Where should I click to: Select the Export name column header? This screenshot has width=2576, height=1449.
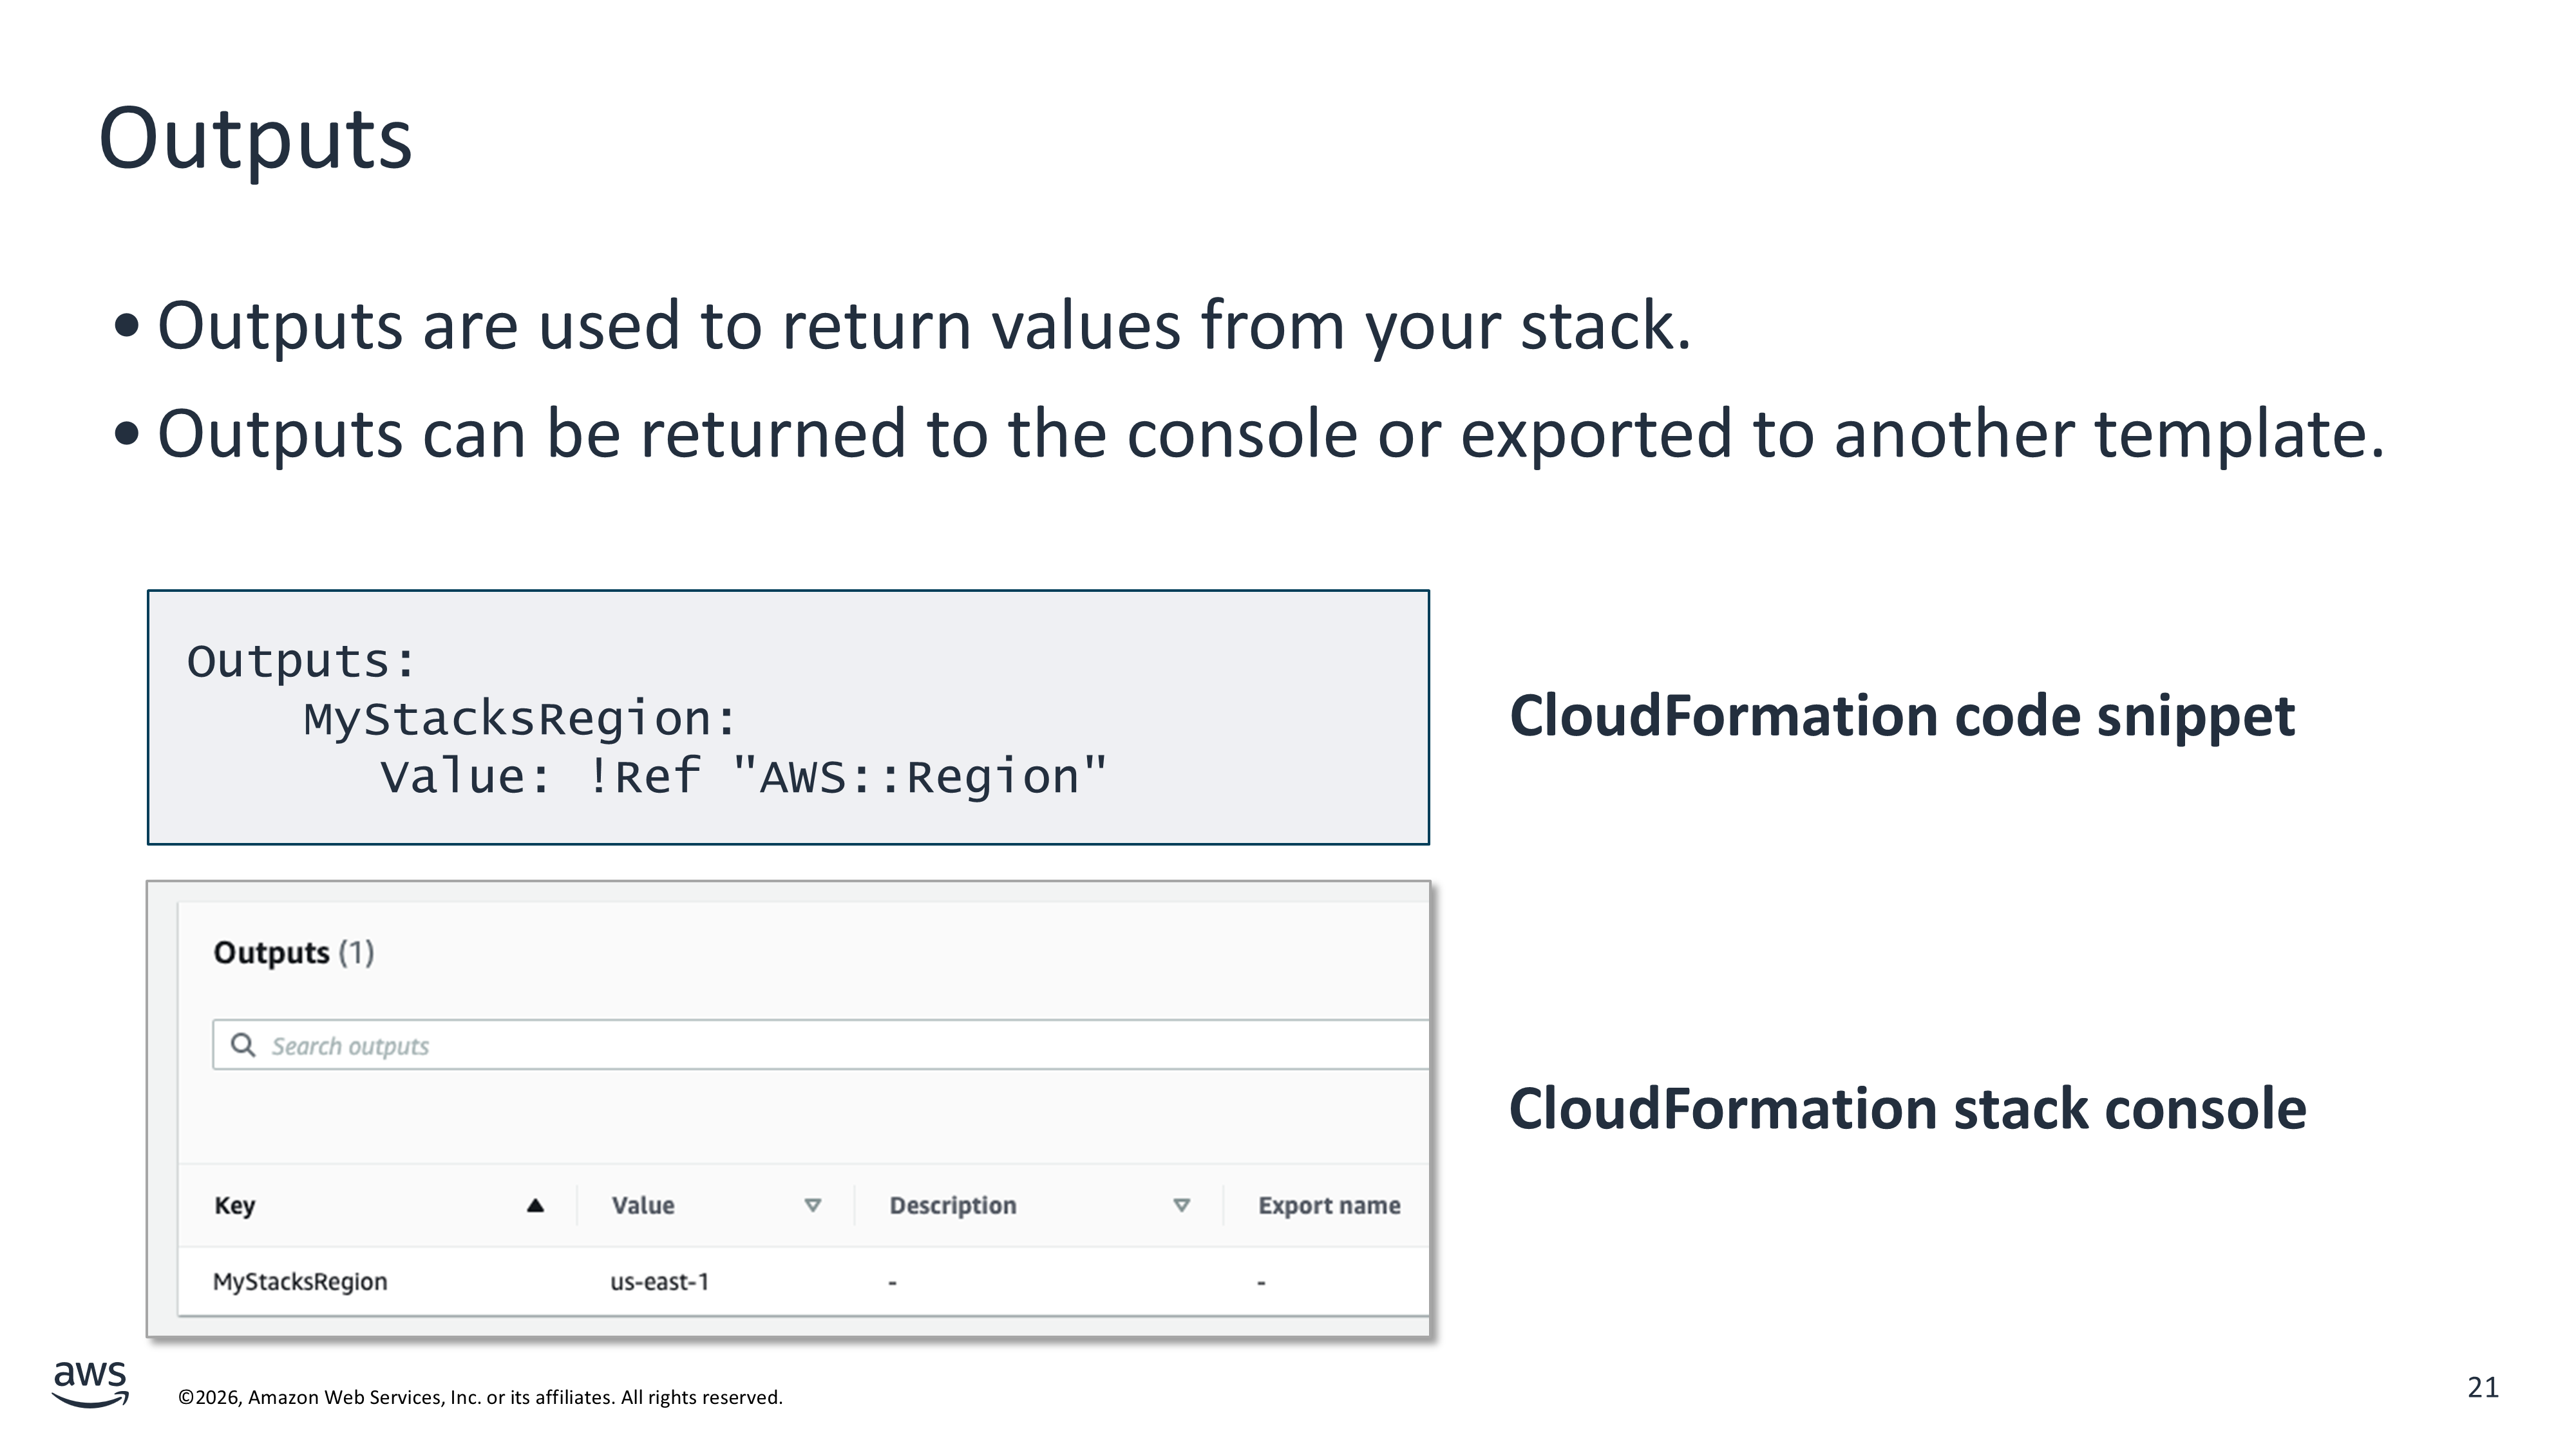[x=1328, y=1205]
